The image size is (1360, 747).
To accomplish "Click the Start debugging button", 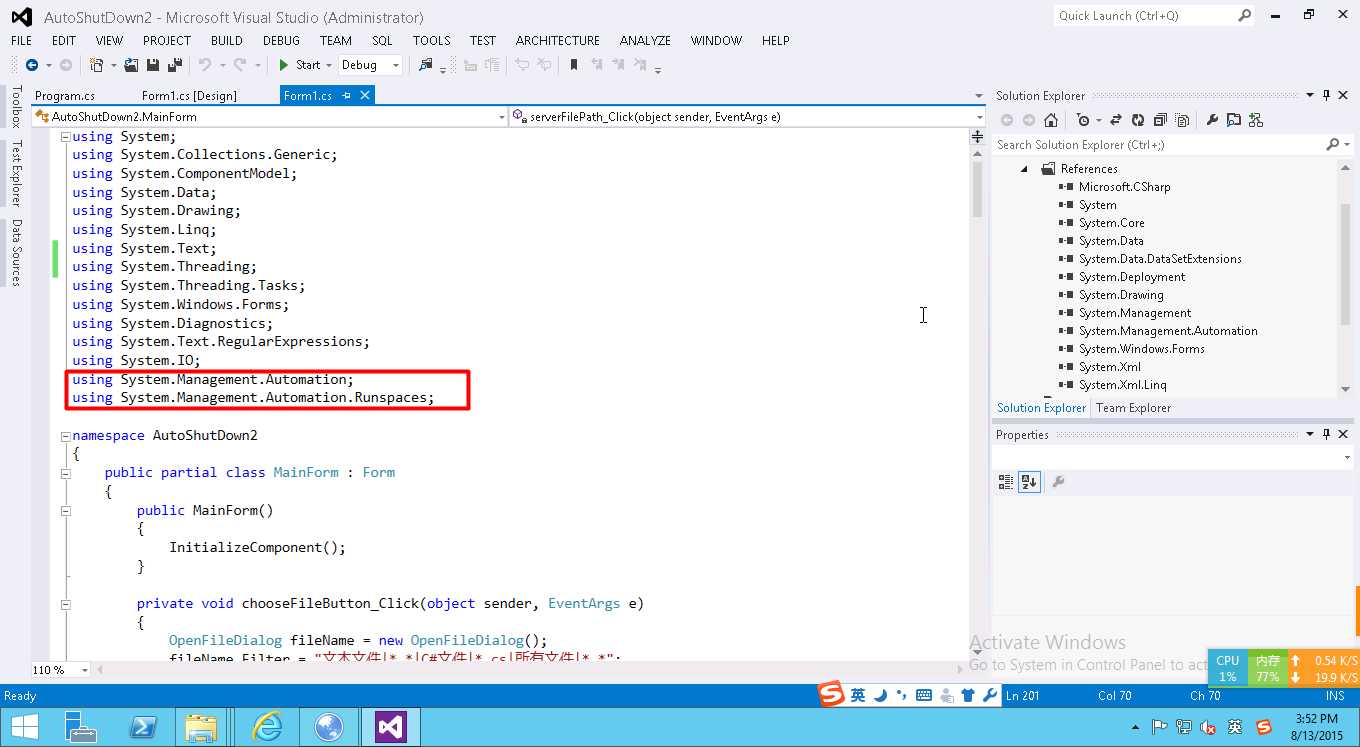I will click(x=298, y=65).
